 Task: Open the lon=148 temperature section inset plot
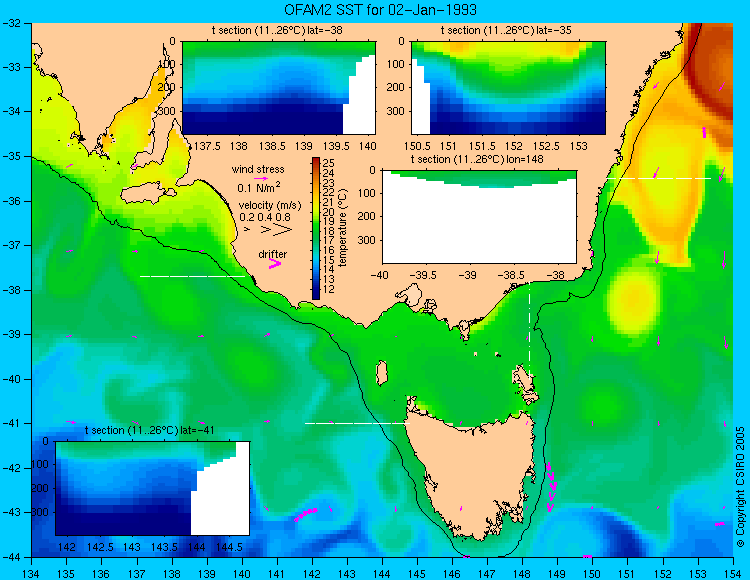(x=479, y=217)
